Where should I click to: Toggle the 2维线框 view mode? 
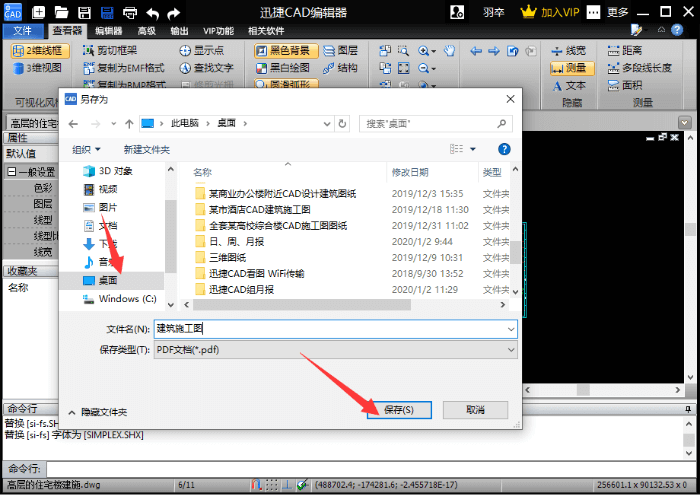(x=40, y=50)
